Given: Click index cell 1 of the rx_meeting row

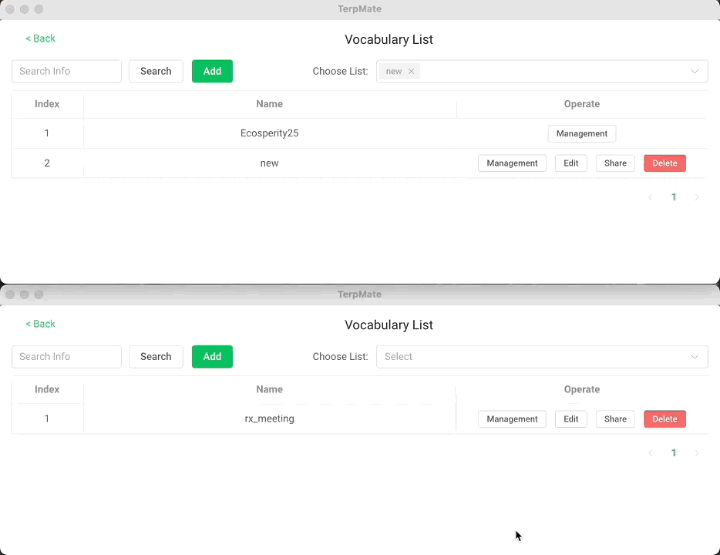Looking at the screenshot, I should tap(47, 419).
